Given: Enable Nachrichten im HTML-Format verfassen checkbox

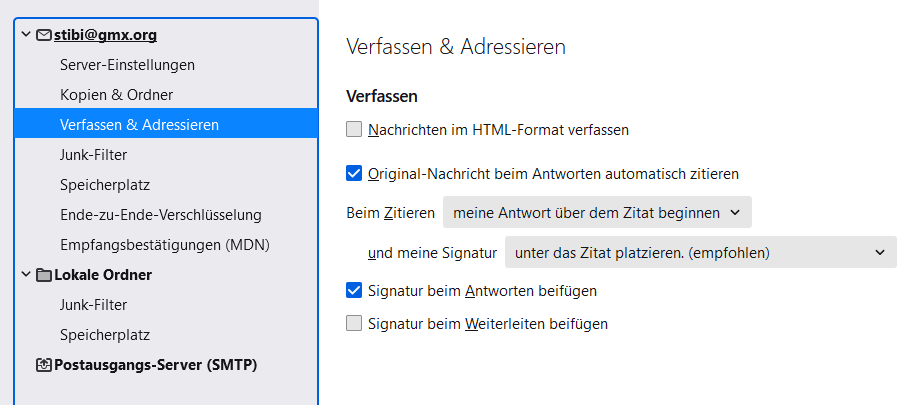Looking at the screenshot, I should point(353,129).
